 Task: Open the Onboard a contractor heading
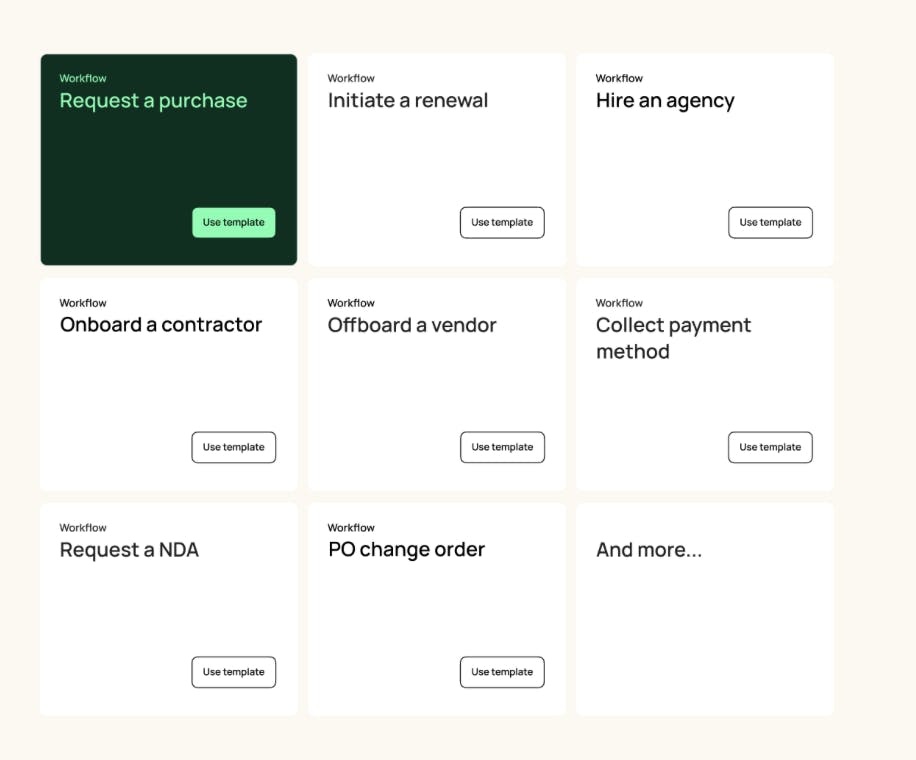click(x=161, y=325)
